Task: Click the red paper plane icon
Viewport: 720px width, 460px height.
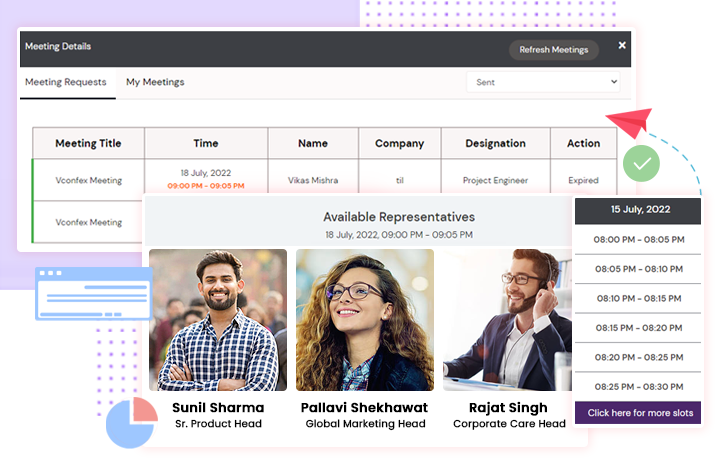Action: pyautogui.click(x=630, y=122)
